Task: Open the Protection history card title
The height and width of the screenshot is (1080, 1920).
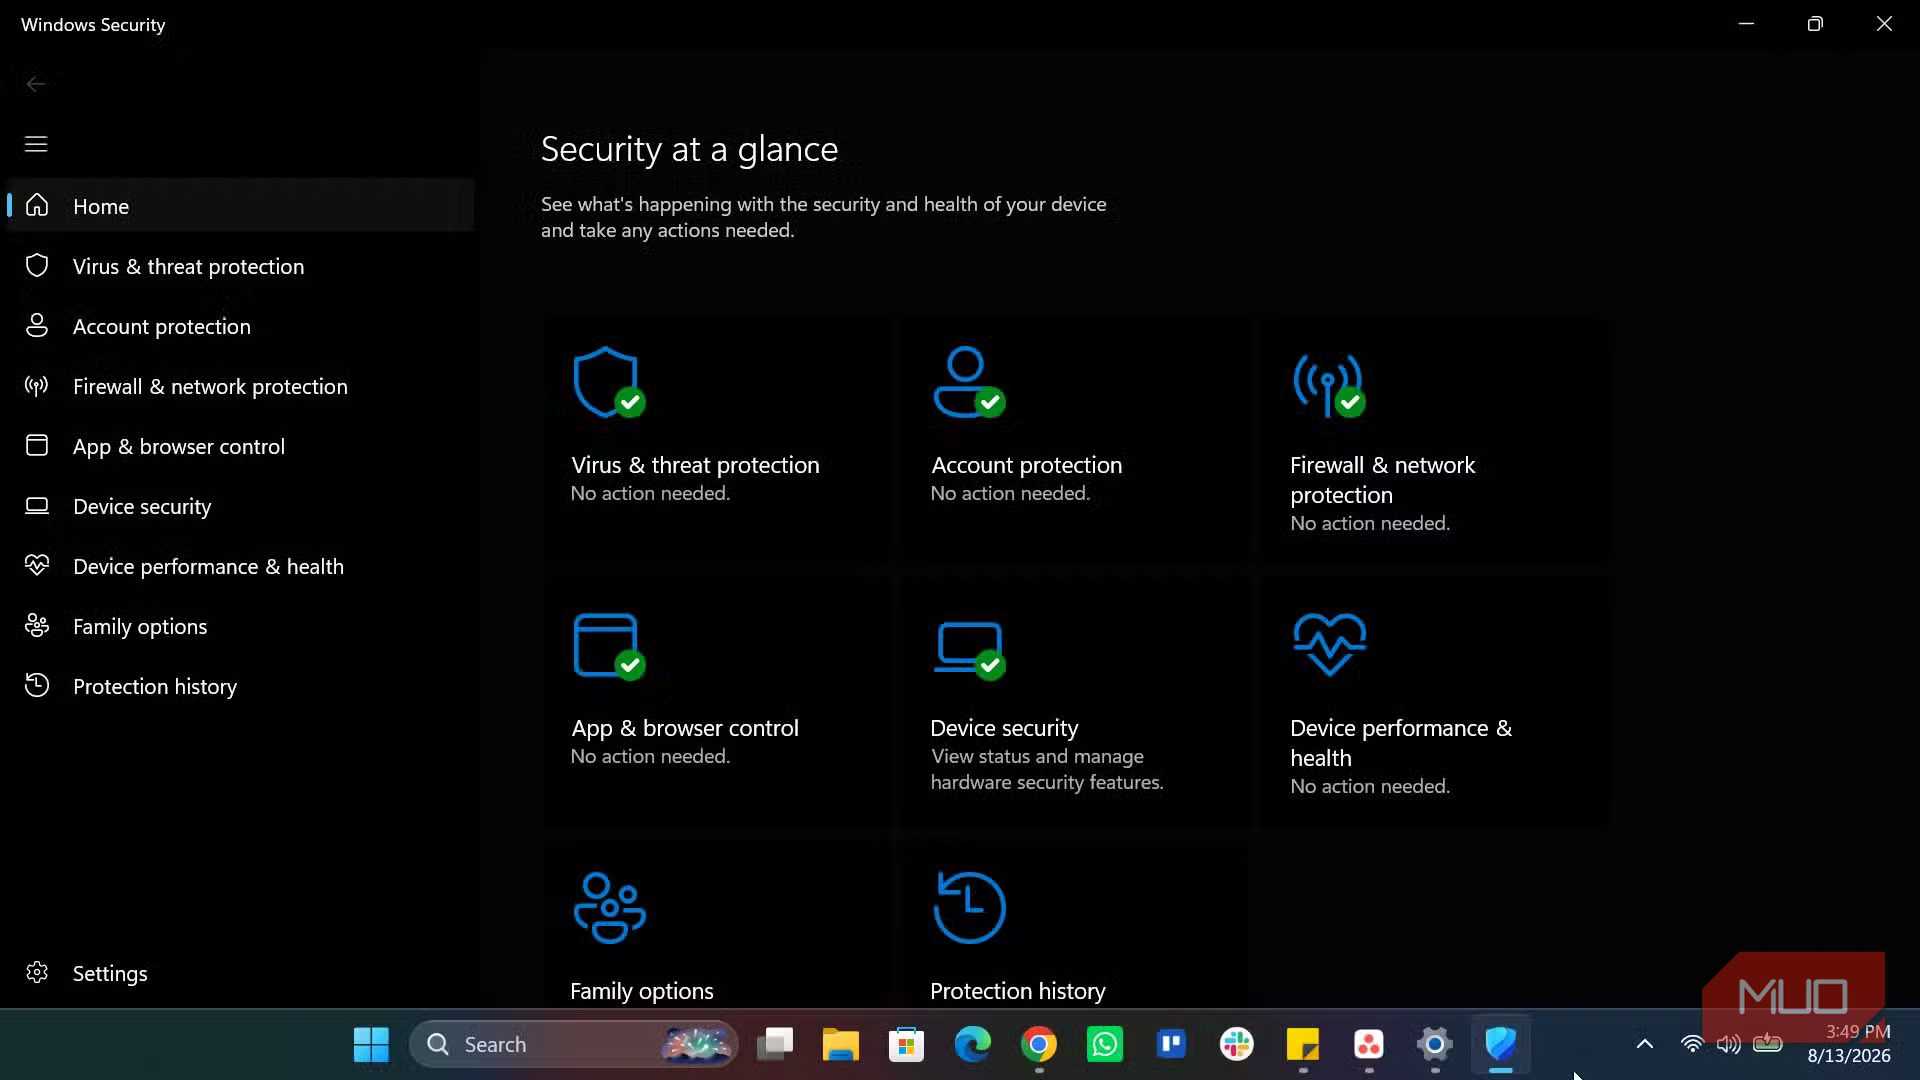Action: coord(1017,991)
